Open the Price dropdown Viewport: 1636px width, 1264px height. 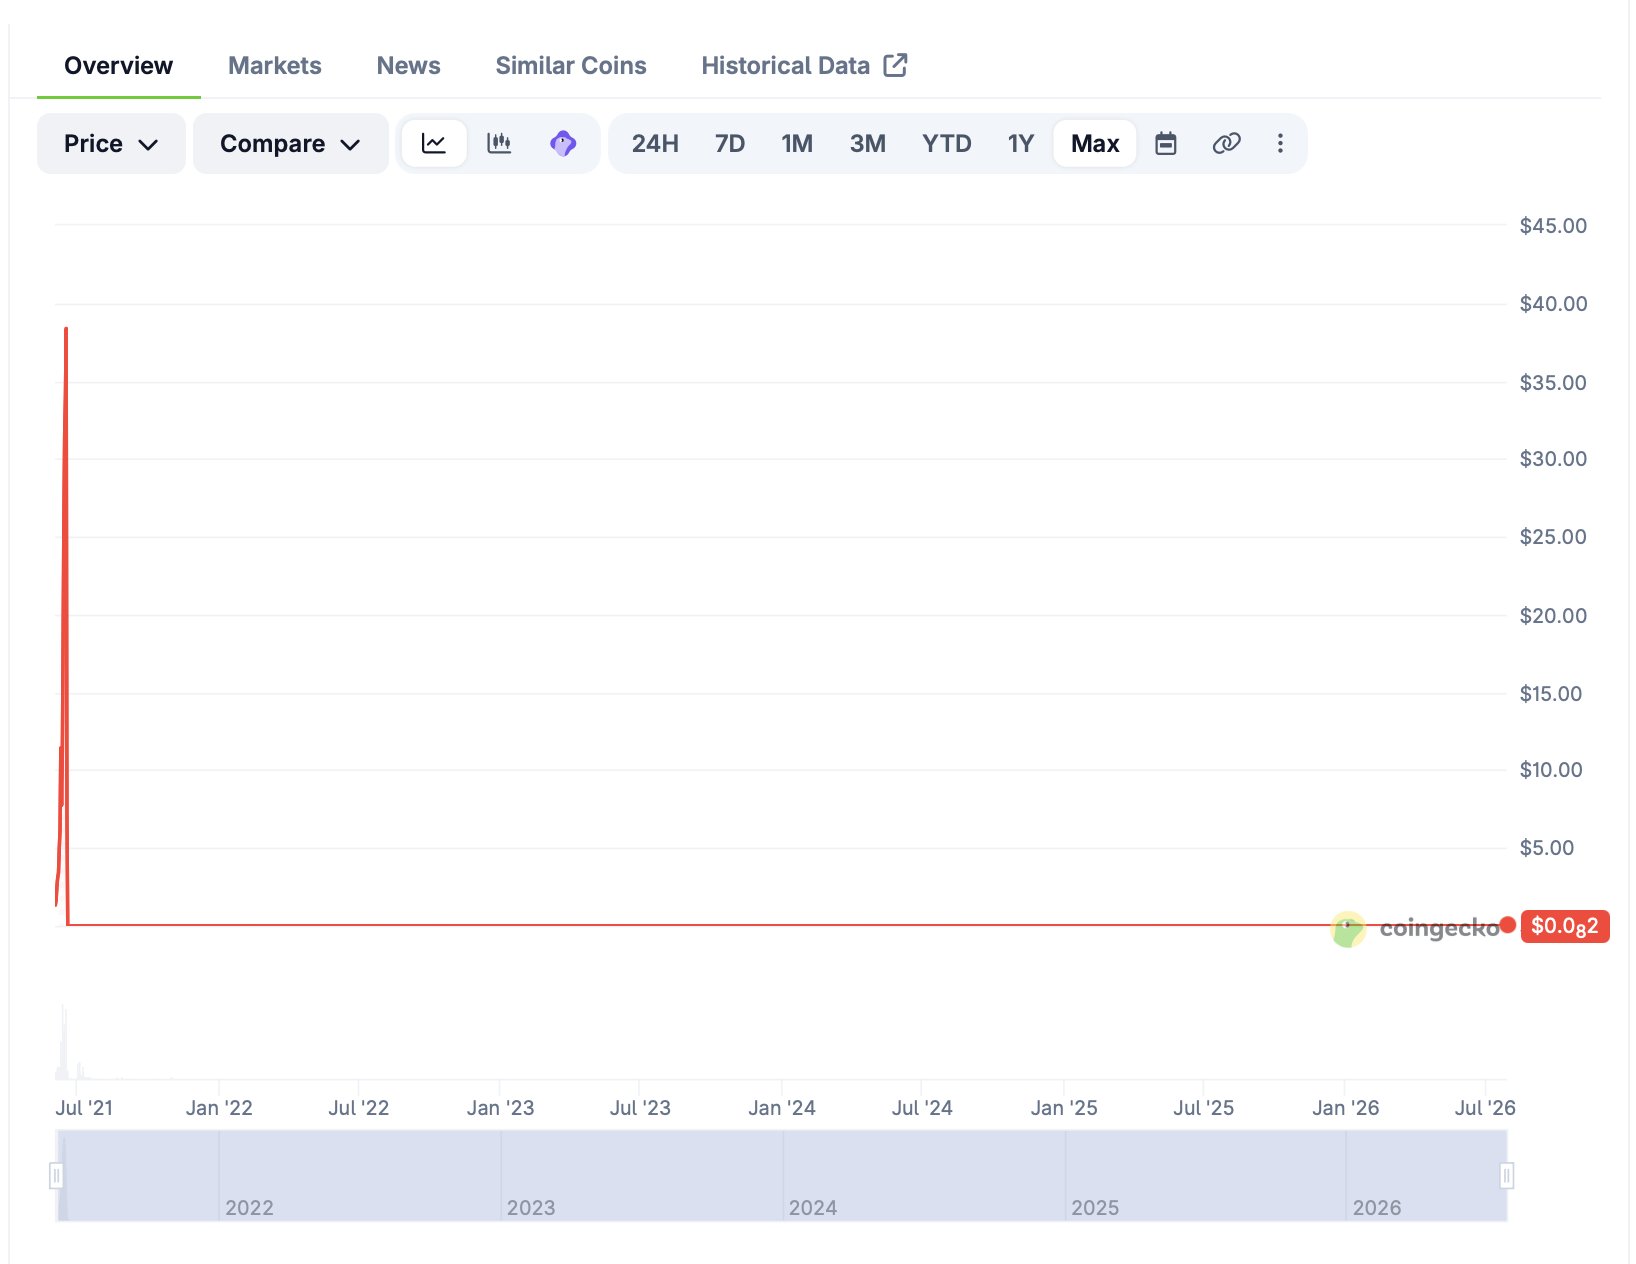111,143
